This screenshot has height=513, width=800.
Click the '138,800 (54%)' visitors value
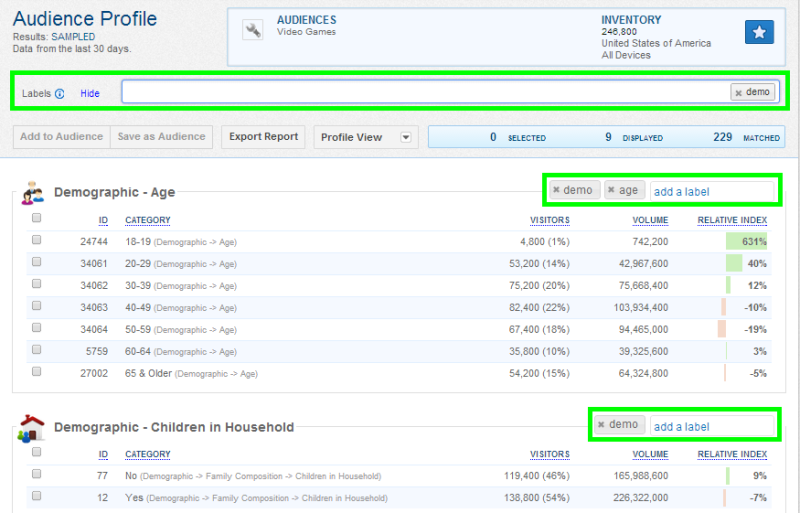537,498
